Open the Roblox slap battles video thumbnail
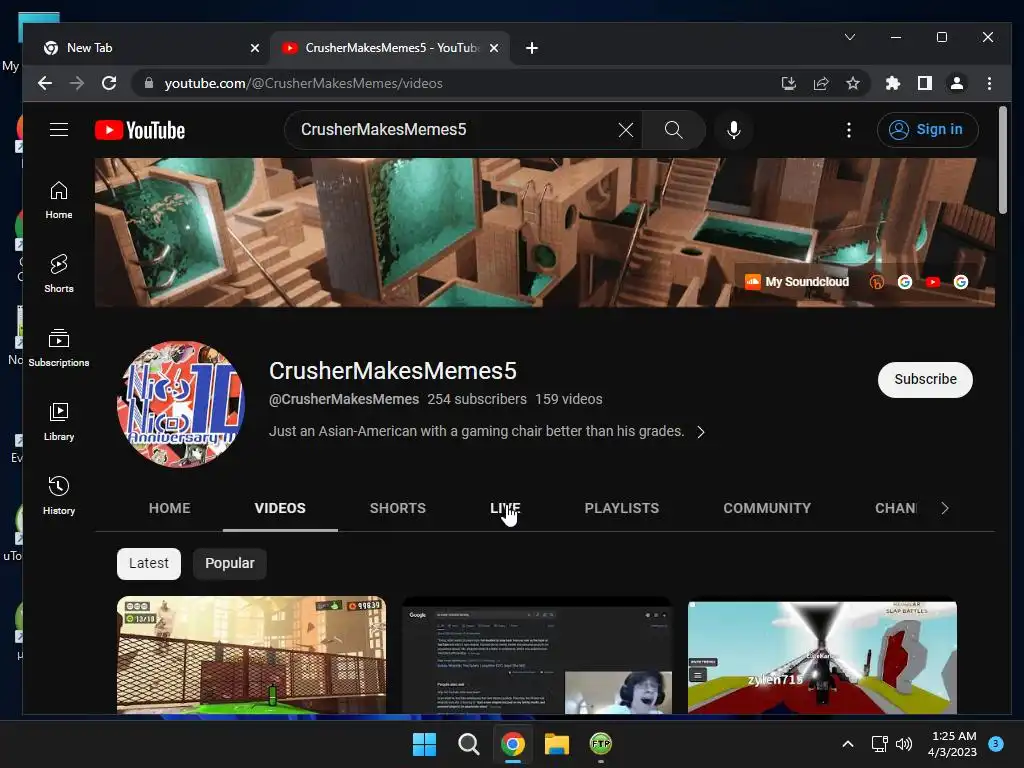This screenshot has height=768, width=1024. click(823, 656)
